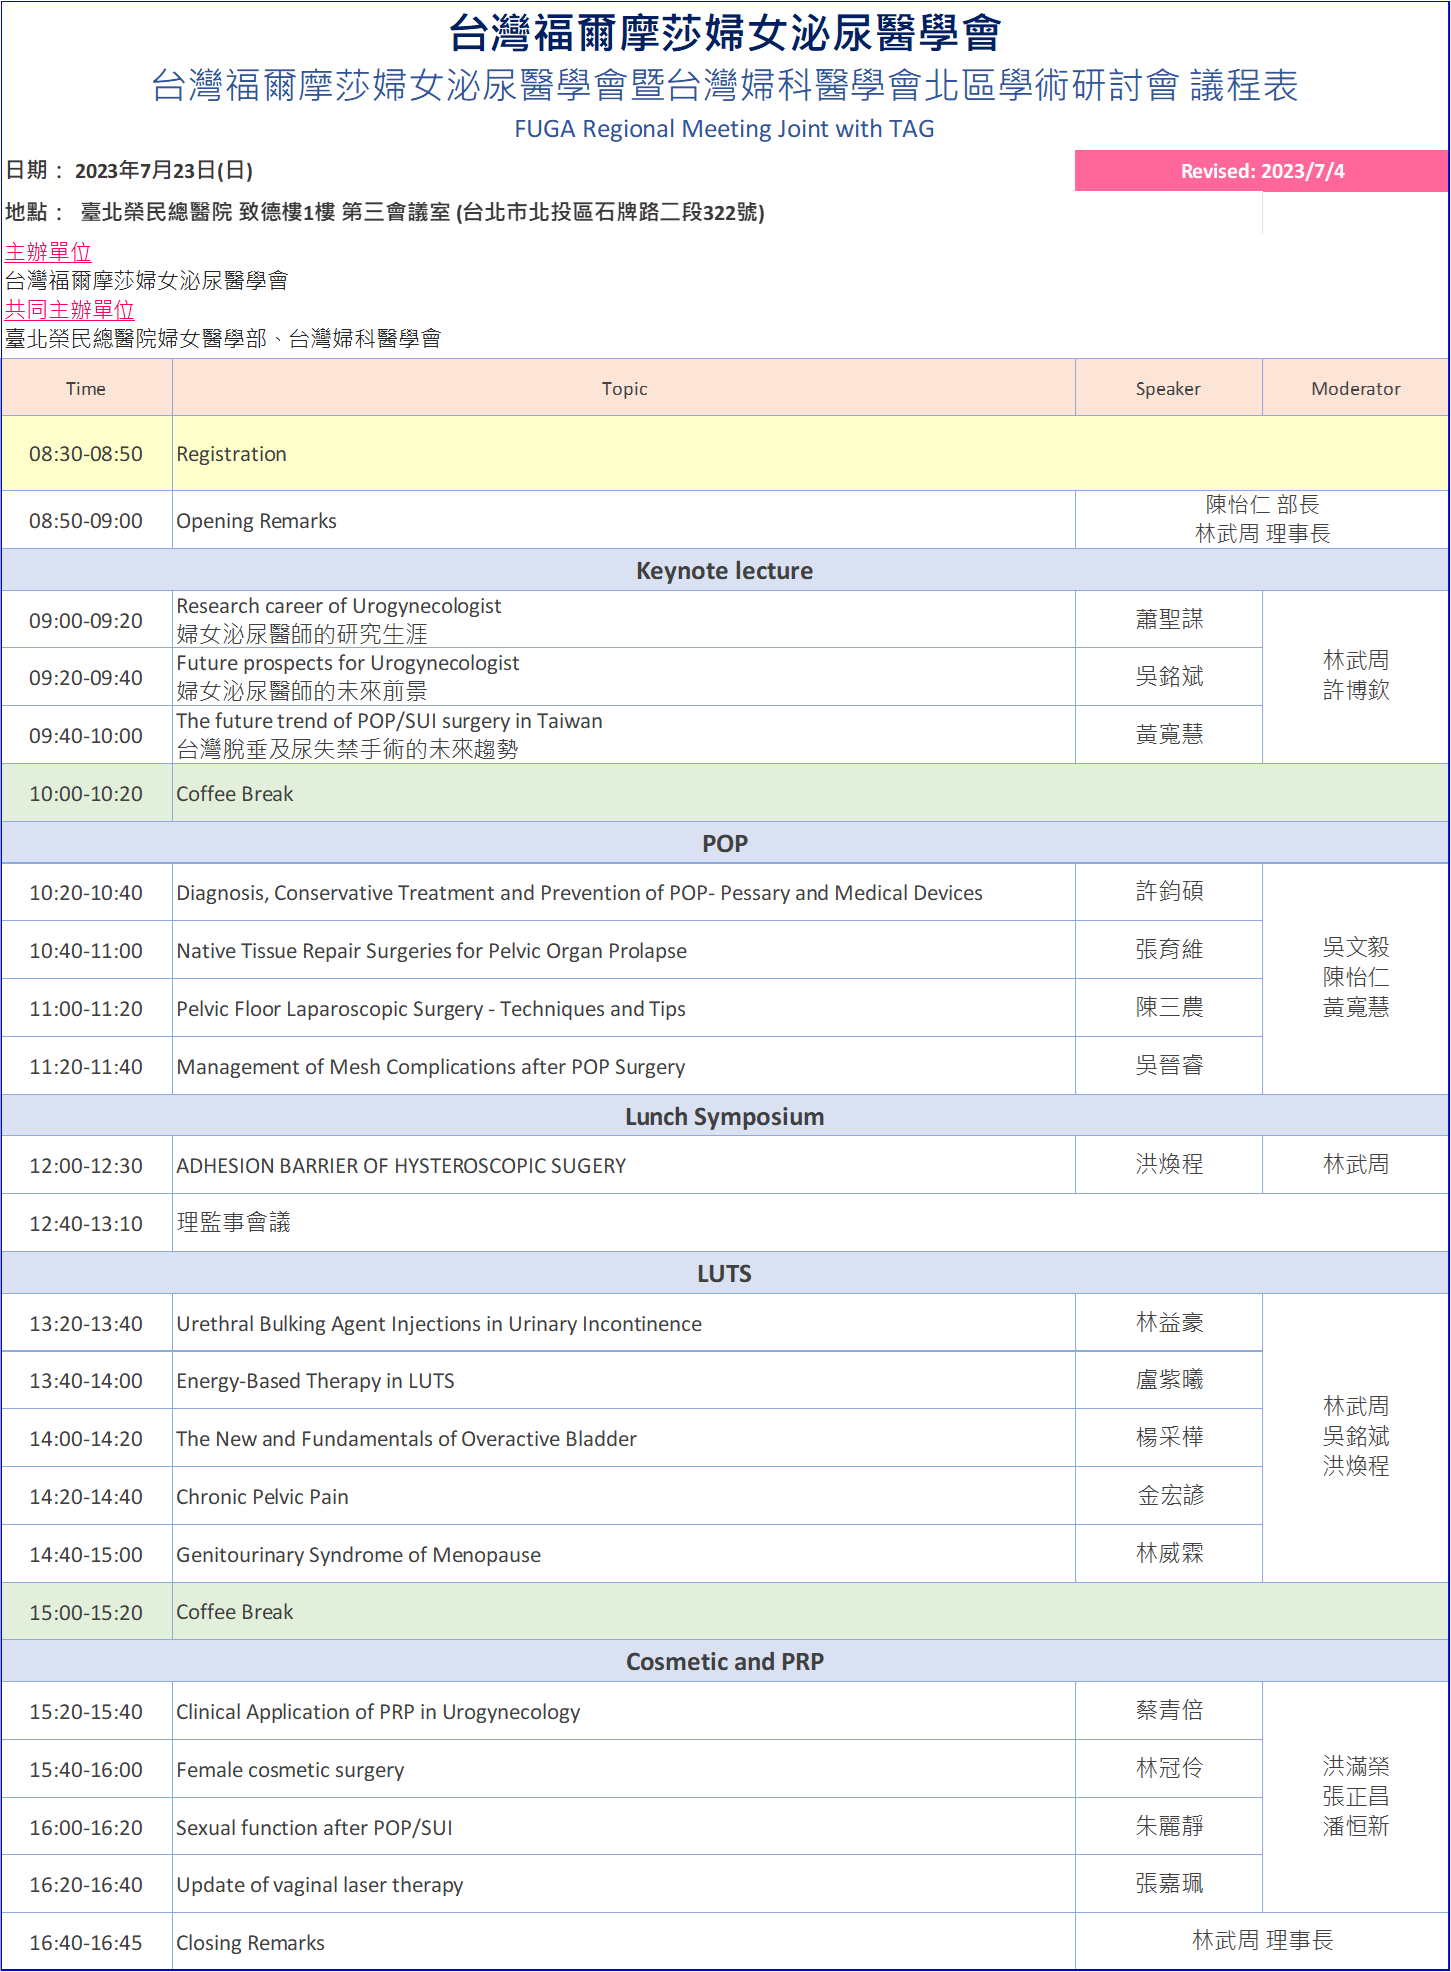Click the 主辦單位 underlined link
This screenshot has width=1451, height=1972.
coord(48,252)
